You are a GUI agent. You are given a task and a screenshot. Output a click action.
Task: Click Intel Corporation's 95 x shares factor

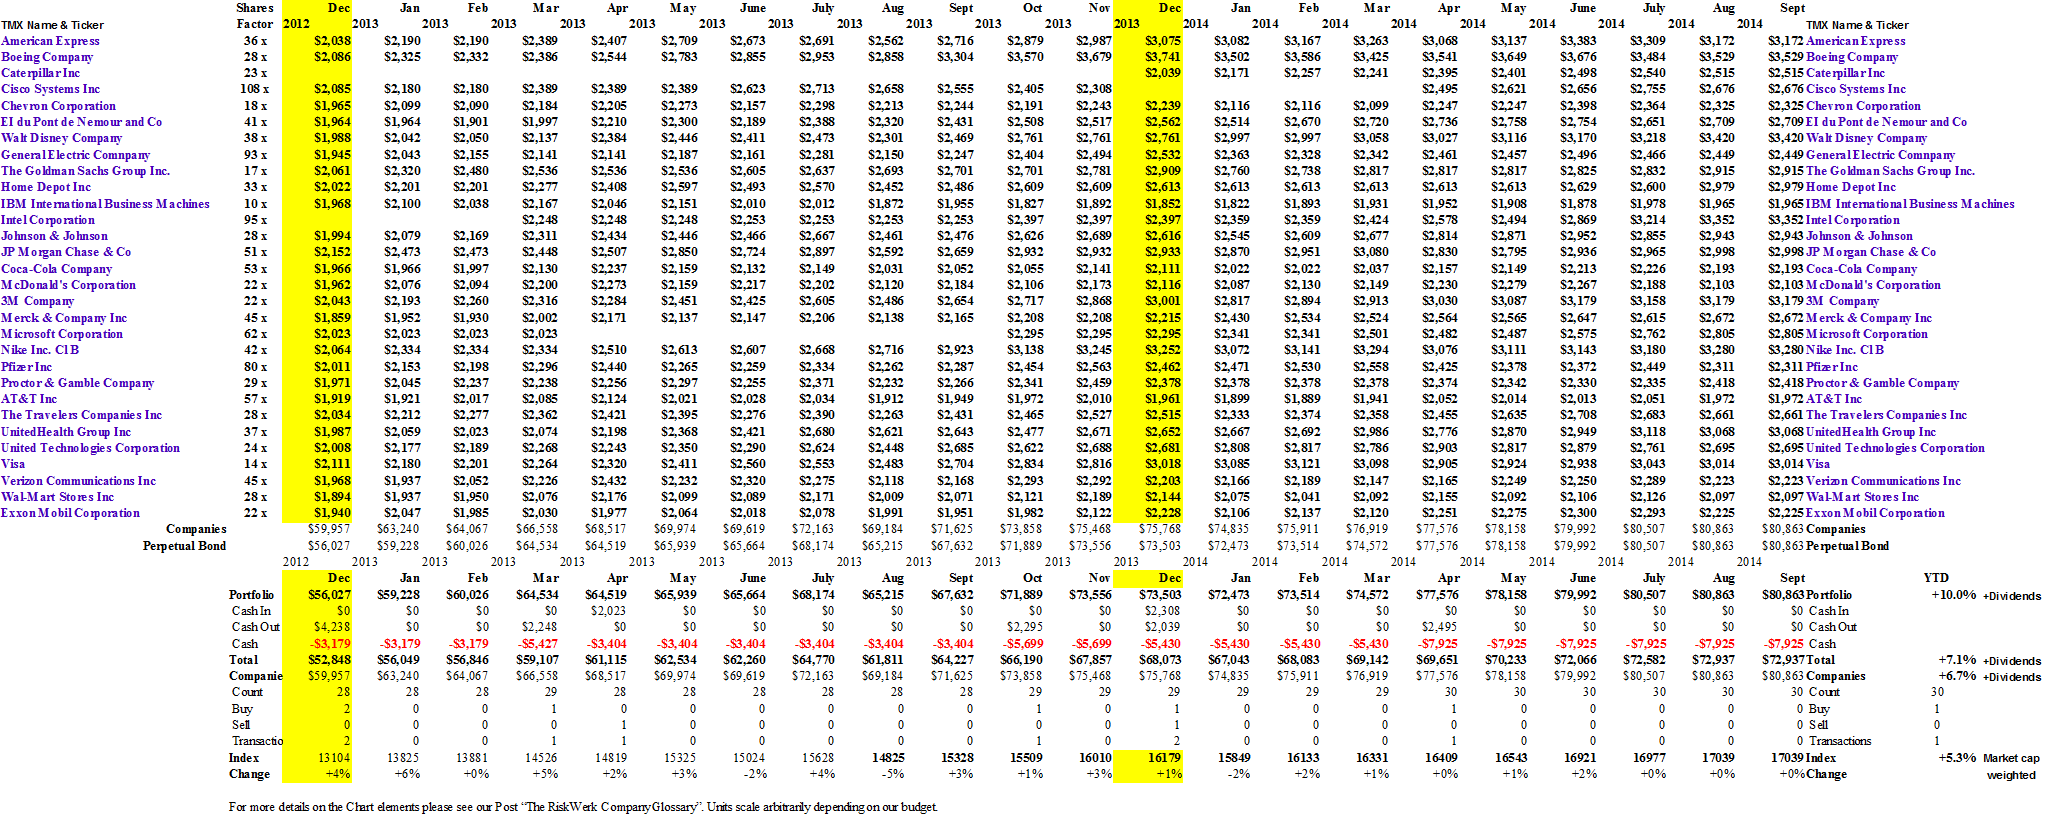click(255, 220)
